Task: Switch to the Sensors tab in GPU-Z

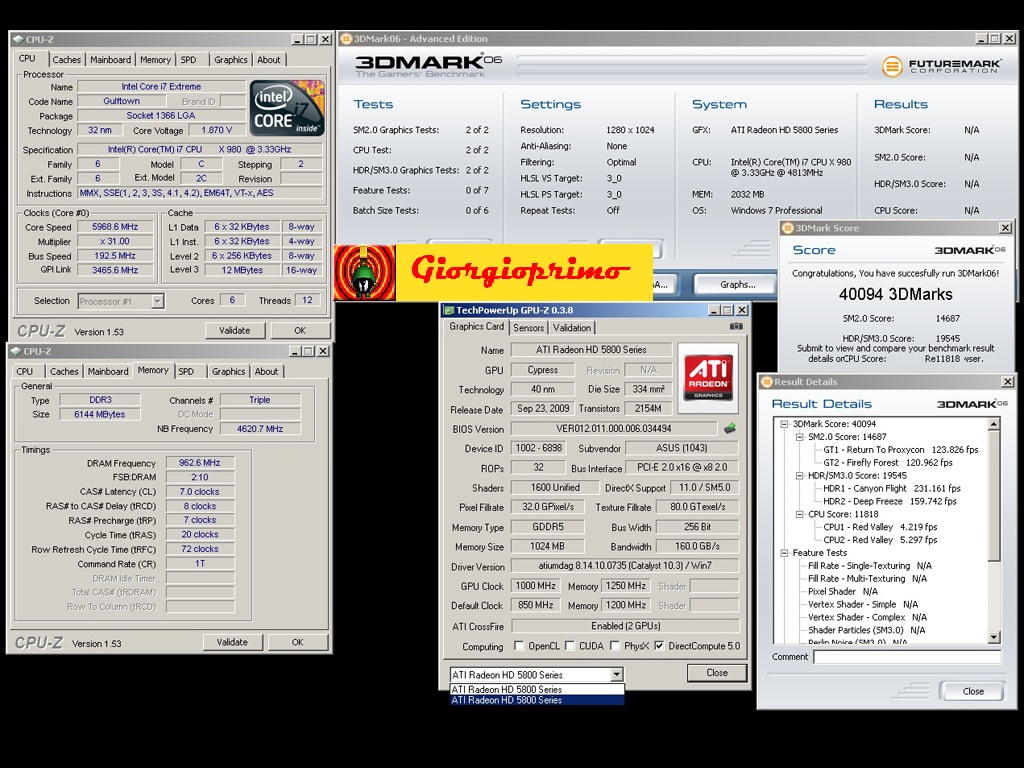Action: 528,328
